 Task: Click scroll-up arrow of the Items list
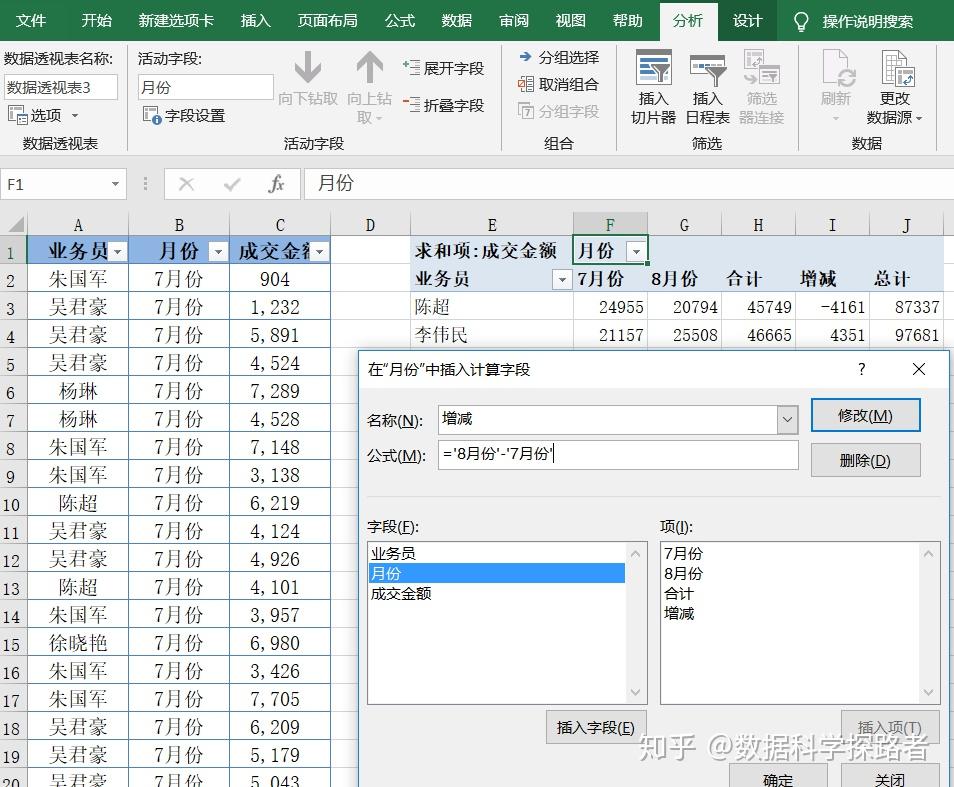(x=928, y=553)
